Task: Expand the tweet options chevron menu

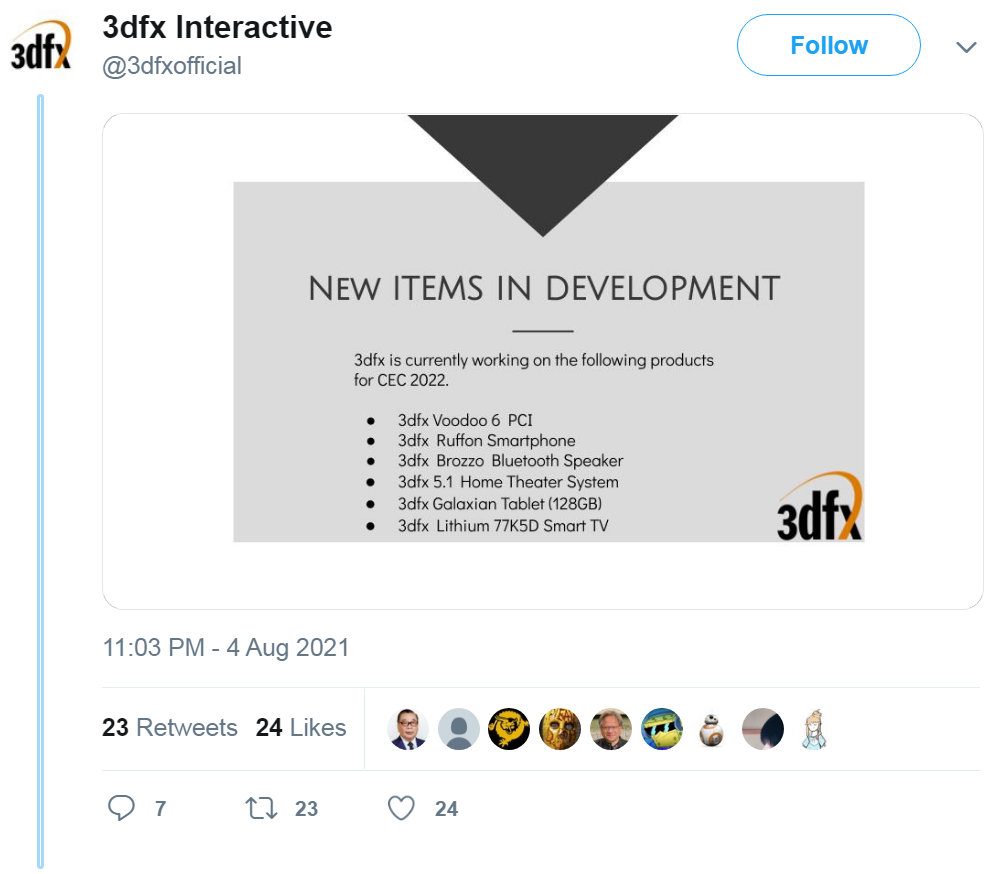Action: [966, 47]
